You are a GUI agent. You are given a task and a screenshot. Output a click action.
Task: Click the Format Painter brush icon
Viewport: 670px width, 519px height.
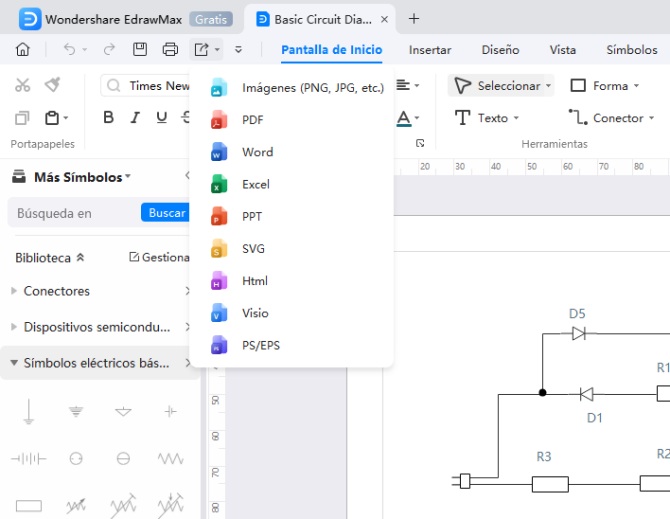(x=52, y=86)
